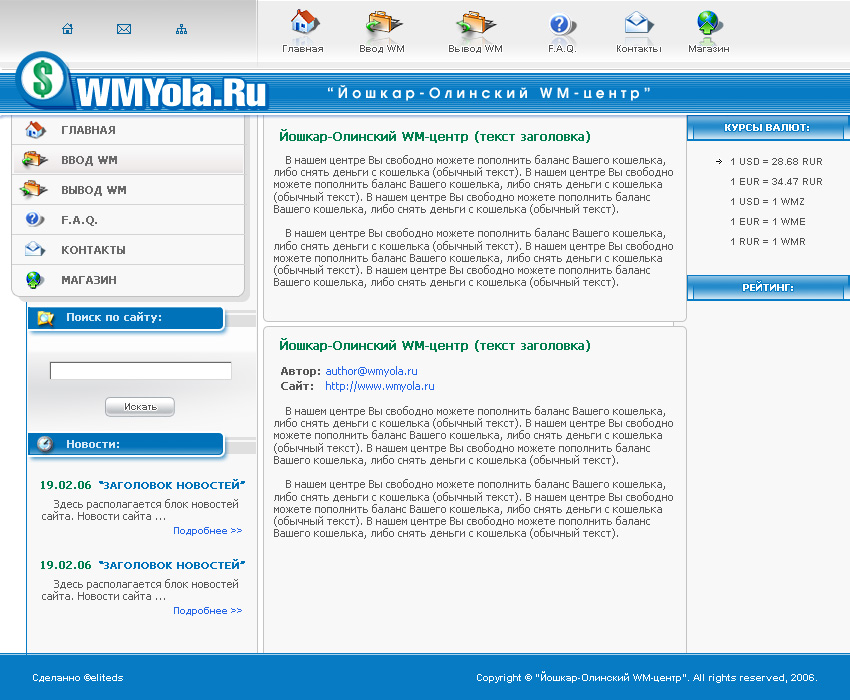
Task: Click the sitemap icon in the header
Action: click(x=181, y=29)
